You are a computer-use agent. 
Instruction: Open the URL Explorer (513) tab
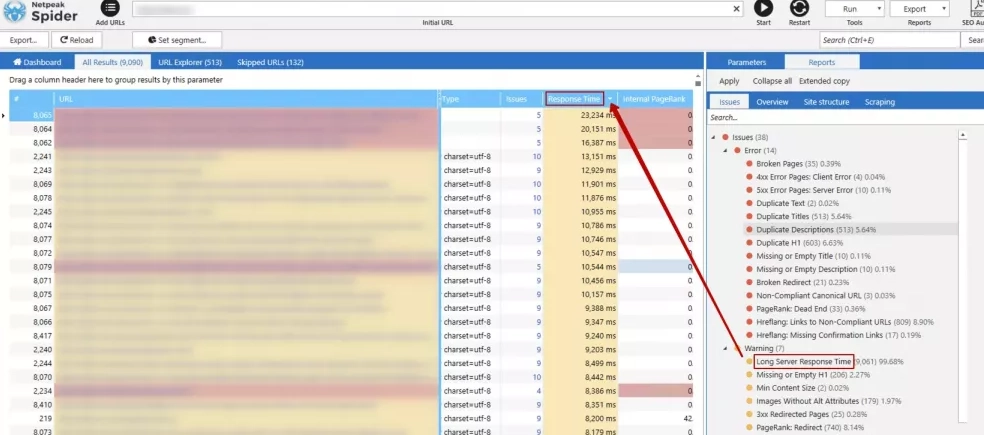190,62
